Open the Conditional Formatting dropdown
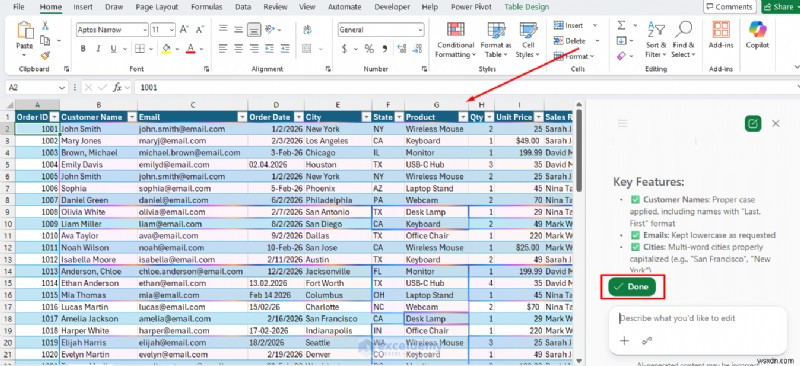 [455, 40]
